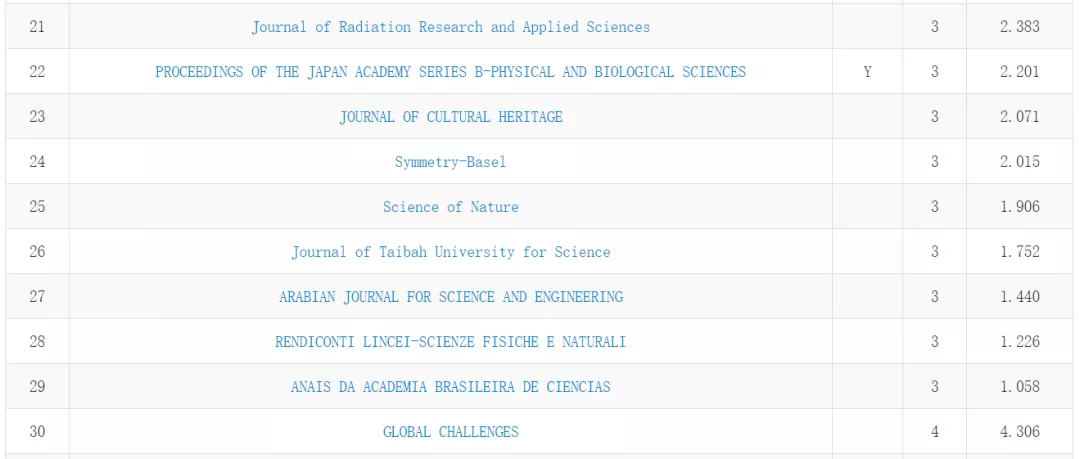Click Journal of Taibah University for Science

tap(450, 252)
